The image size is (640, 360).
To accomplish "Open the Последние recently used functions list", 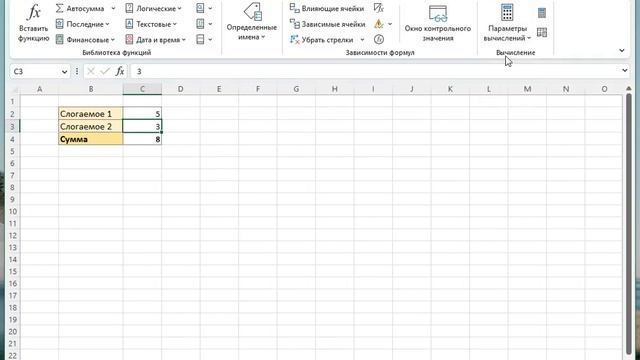I will [x=83, y=24].
